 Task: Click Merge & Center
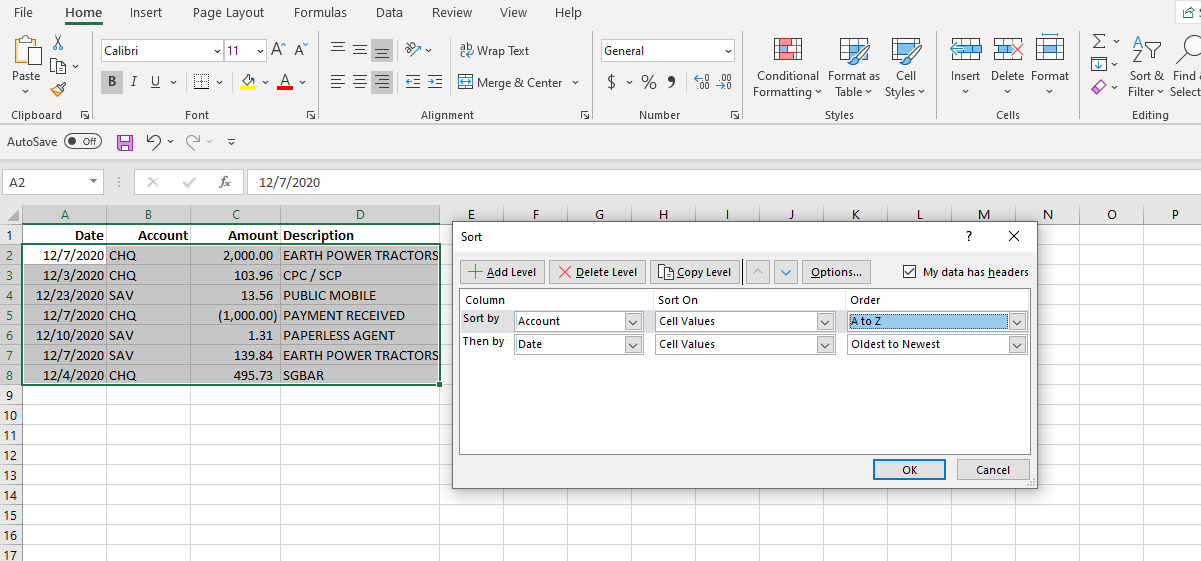tap(511, 82)
